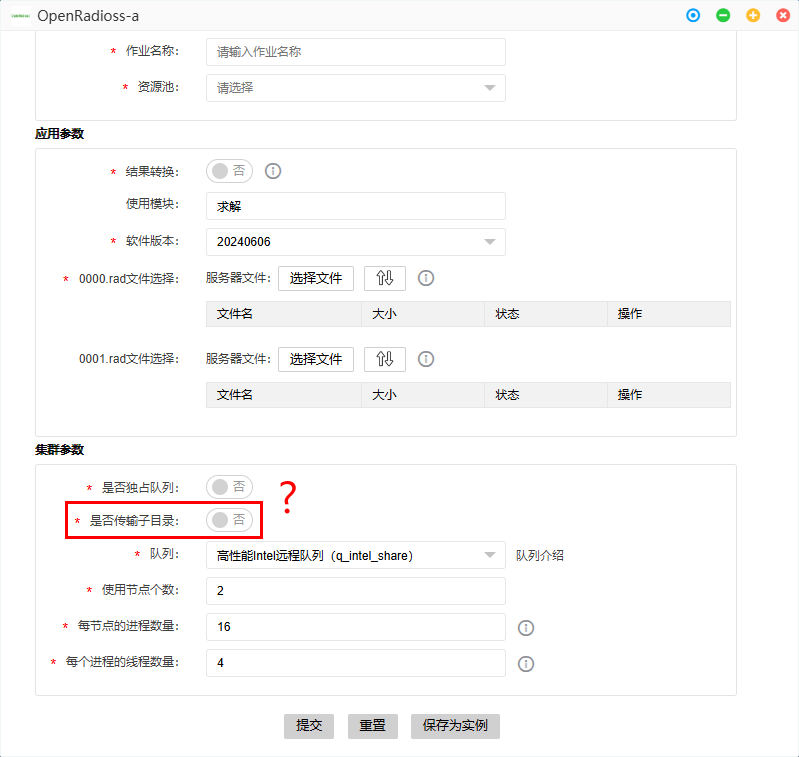This screenshot has width=799, height=757.
Task: Click 状态 column header in 0000.rad table
Action: click(546, 314)
